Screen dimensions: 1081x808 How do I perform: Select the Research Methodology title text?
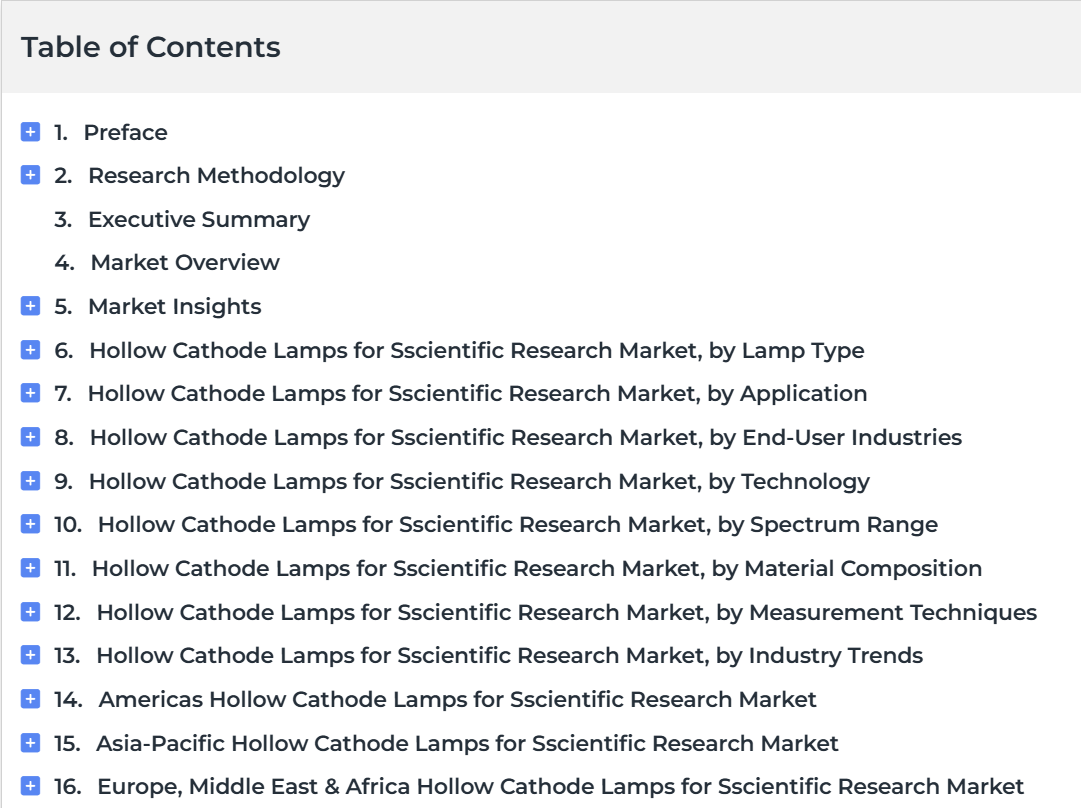pyautogui.click(x=216, y=175)
